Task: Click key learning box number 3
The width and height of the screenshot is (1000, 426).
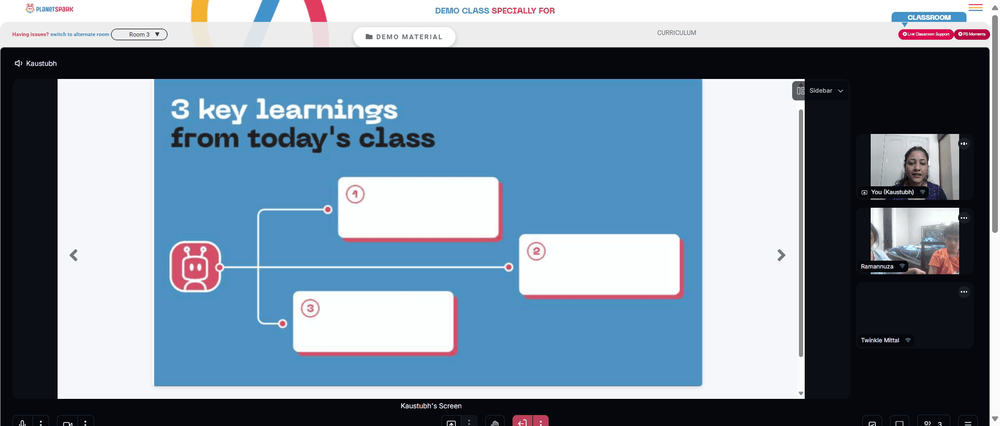Action: pos(373,321)
